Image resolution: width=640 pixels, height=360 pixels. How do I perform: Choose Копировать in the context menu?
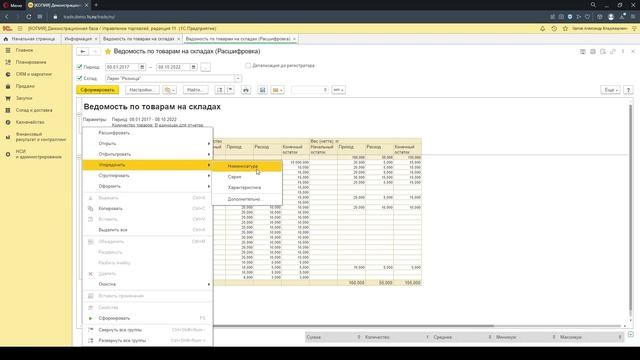(147, 209)
